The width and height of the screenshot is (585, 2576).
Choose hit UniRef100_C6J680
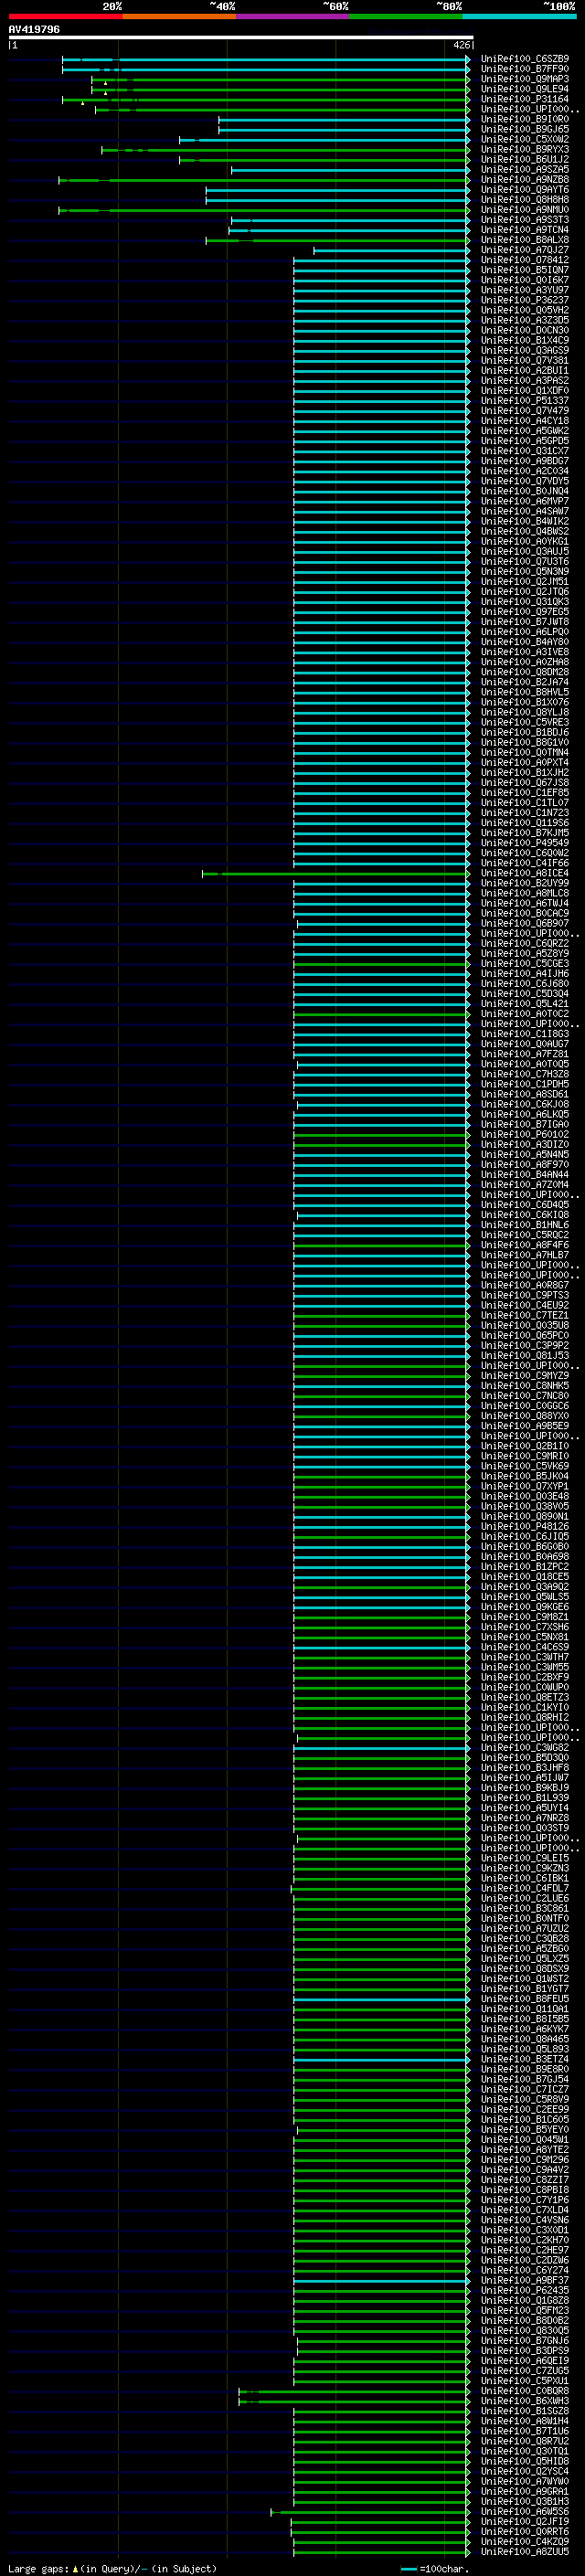tap(525, 983)
